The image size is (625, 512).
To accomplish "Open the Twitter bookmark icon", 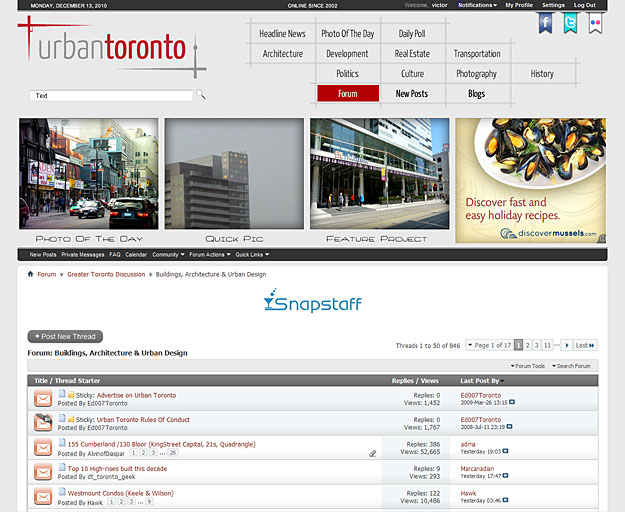I will click(x=570, y=23).
